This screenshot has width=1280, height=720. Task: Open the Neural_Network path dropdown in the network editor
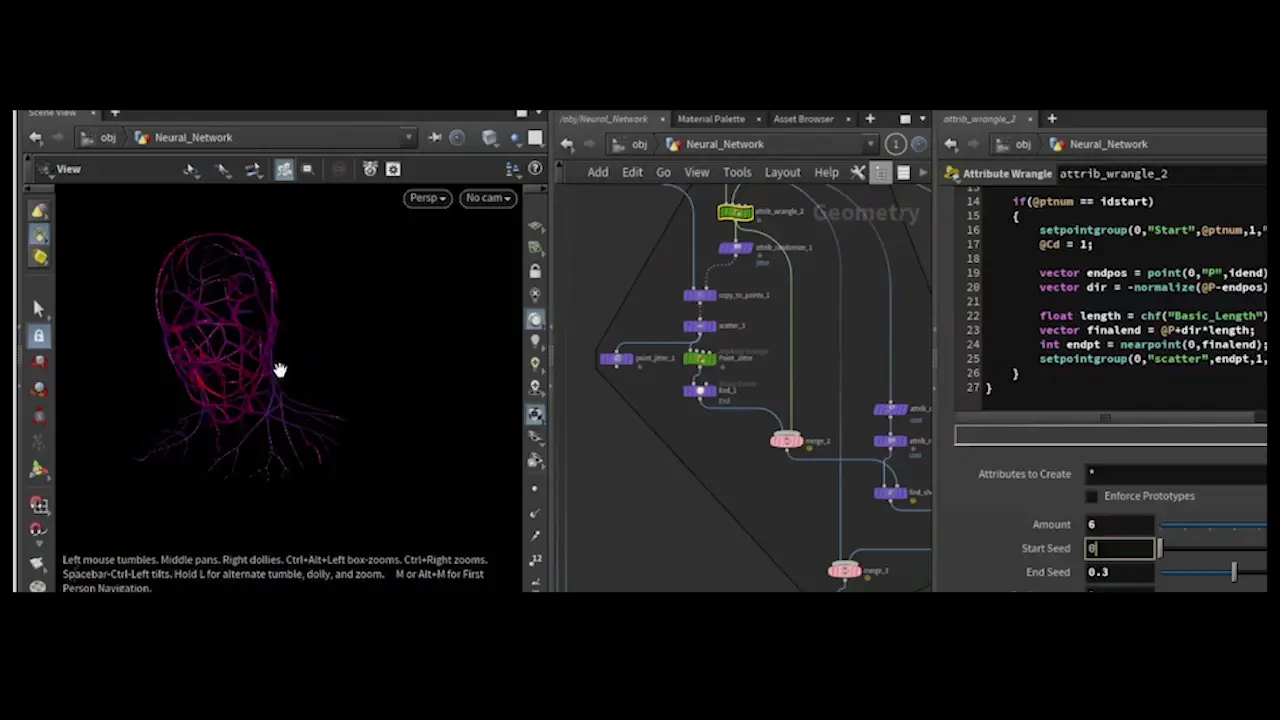870,143
